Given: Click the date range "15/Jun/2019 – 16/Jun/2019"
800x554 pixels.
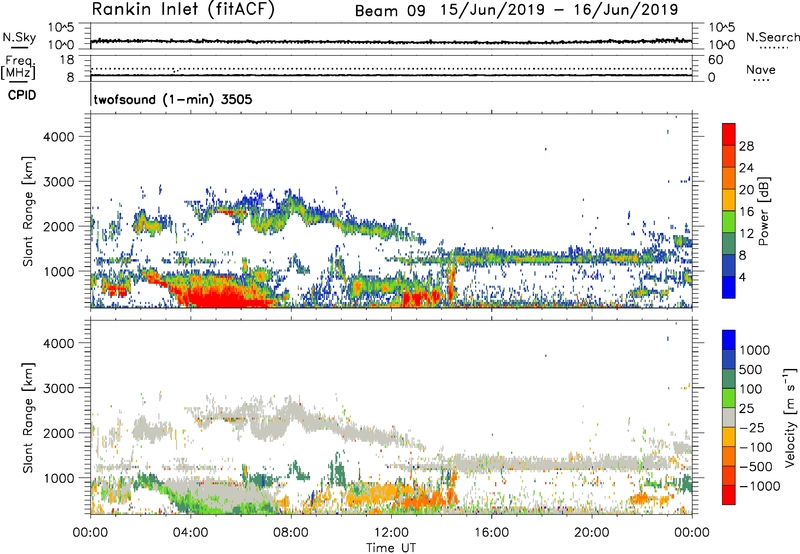Looking at the screenshot, I should [559, 10].
